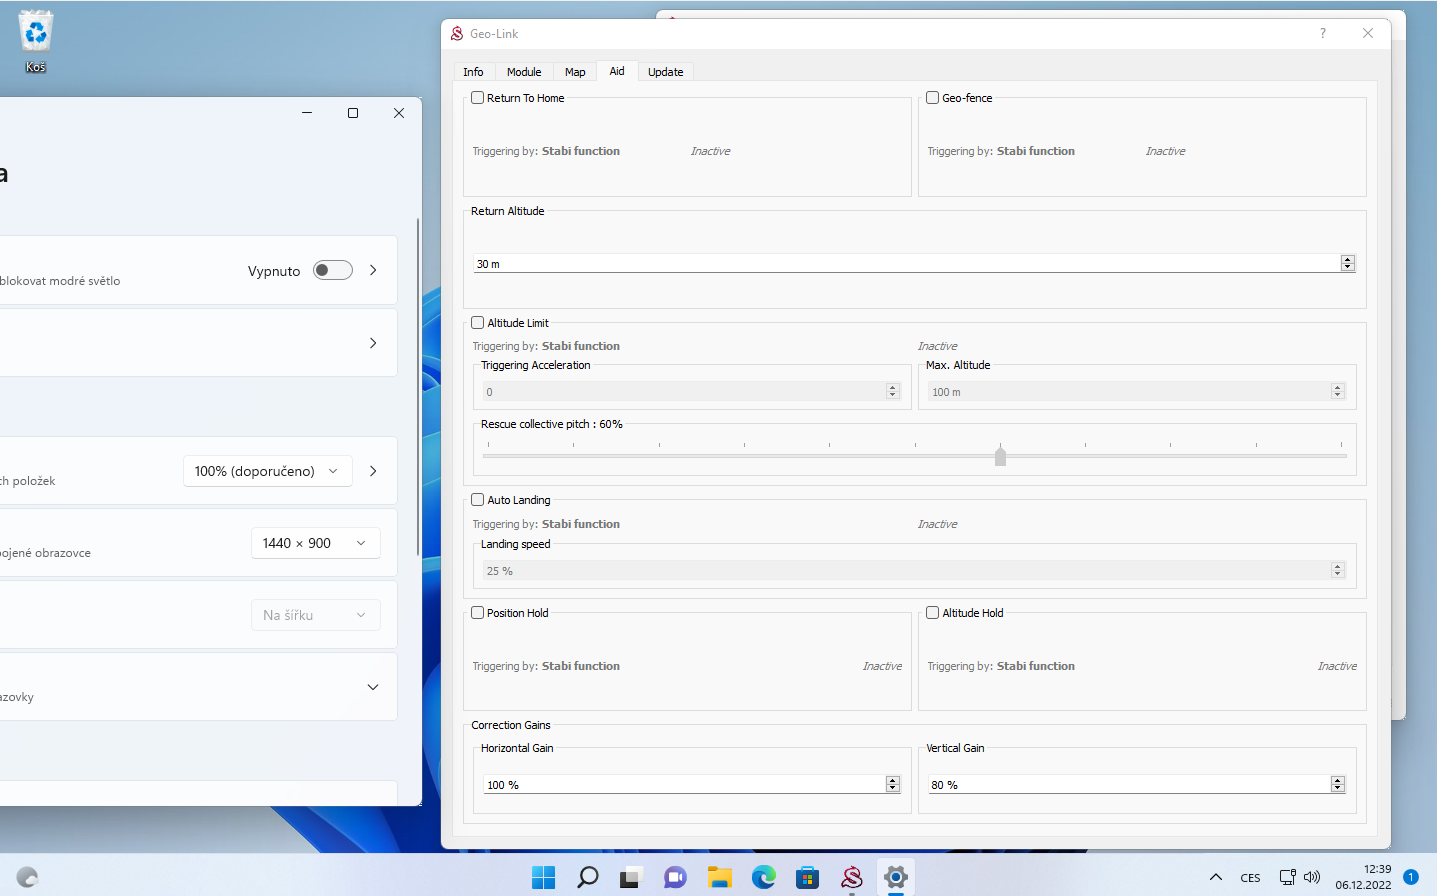Check the Auto Landing option
The height and width of the screenshot is (896, 1437).
[478, 500]
